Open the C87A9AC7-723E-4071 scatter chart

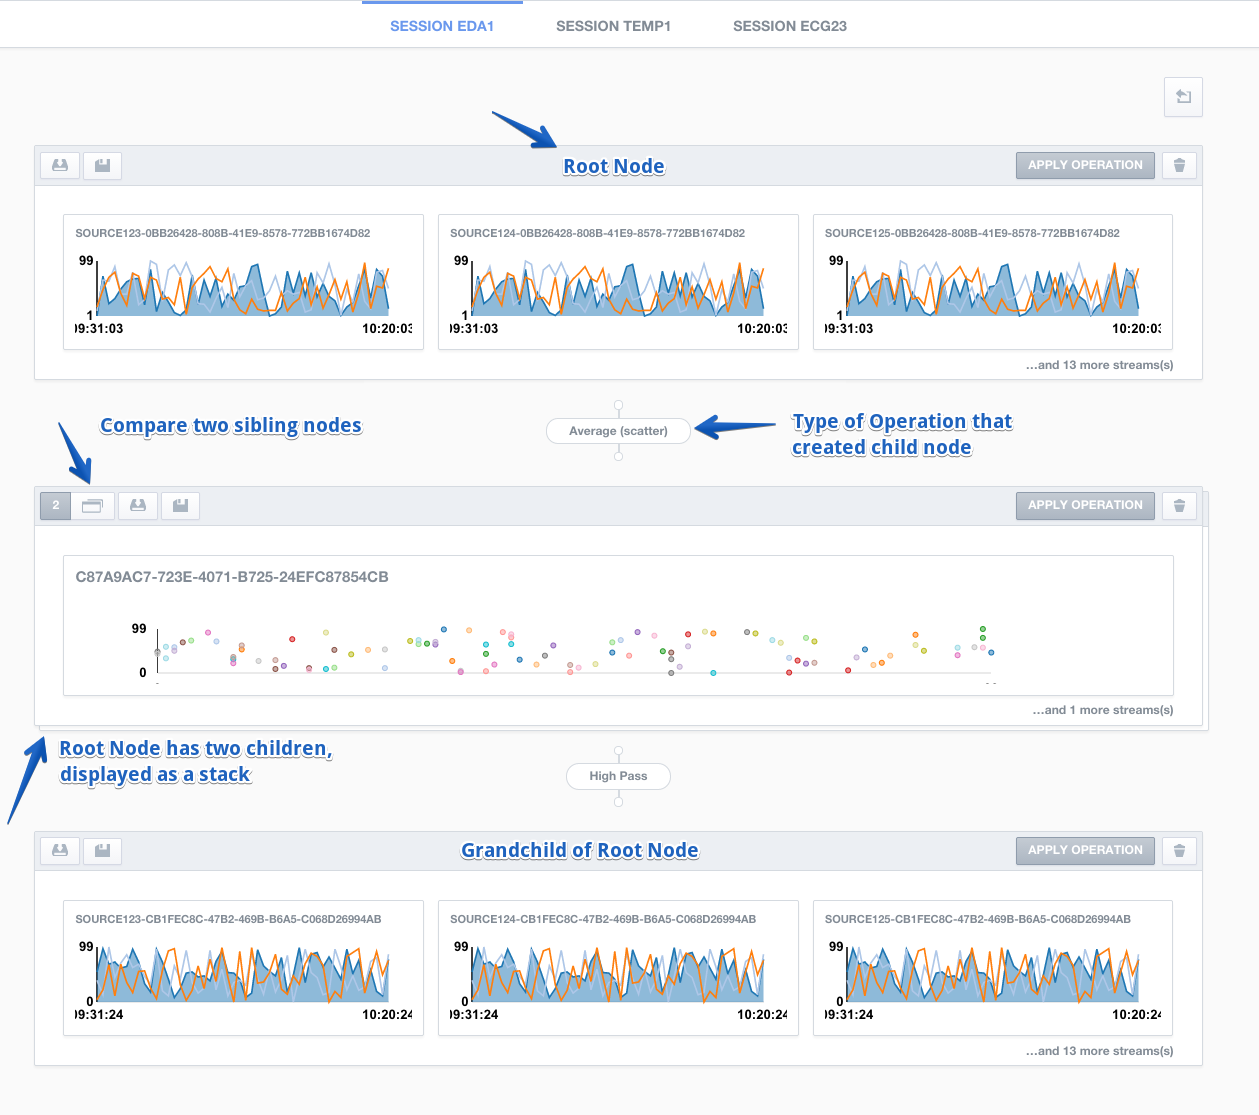point(618,625)
